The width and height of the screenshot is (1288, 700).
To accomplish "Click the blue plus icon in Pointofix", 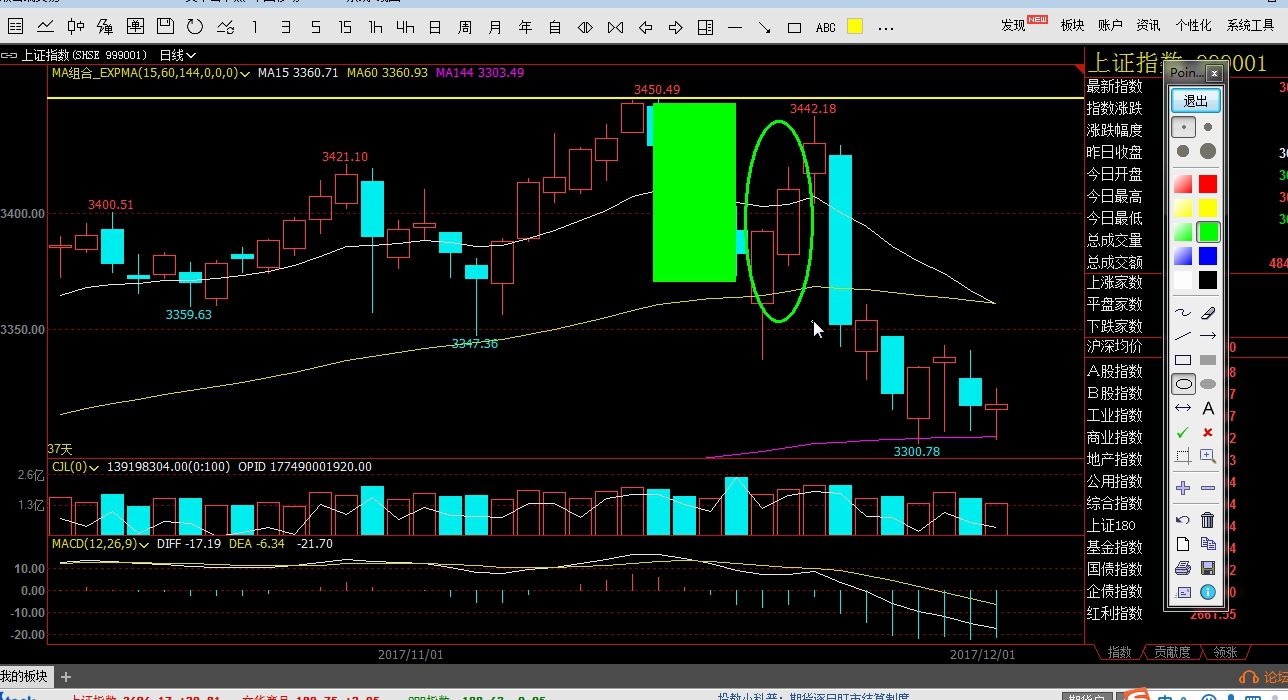I will click(1183, 488).
